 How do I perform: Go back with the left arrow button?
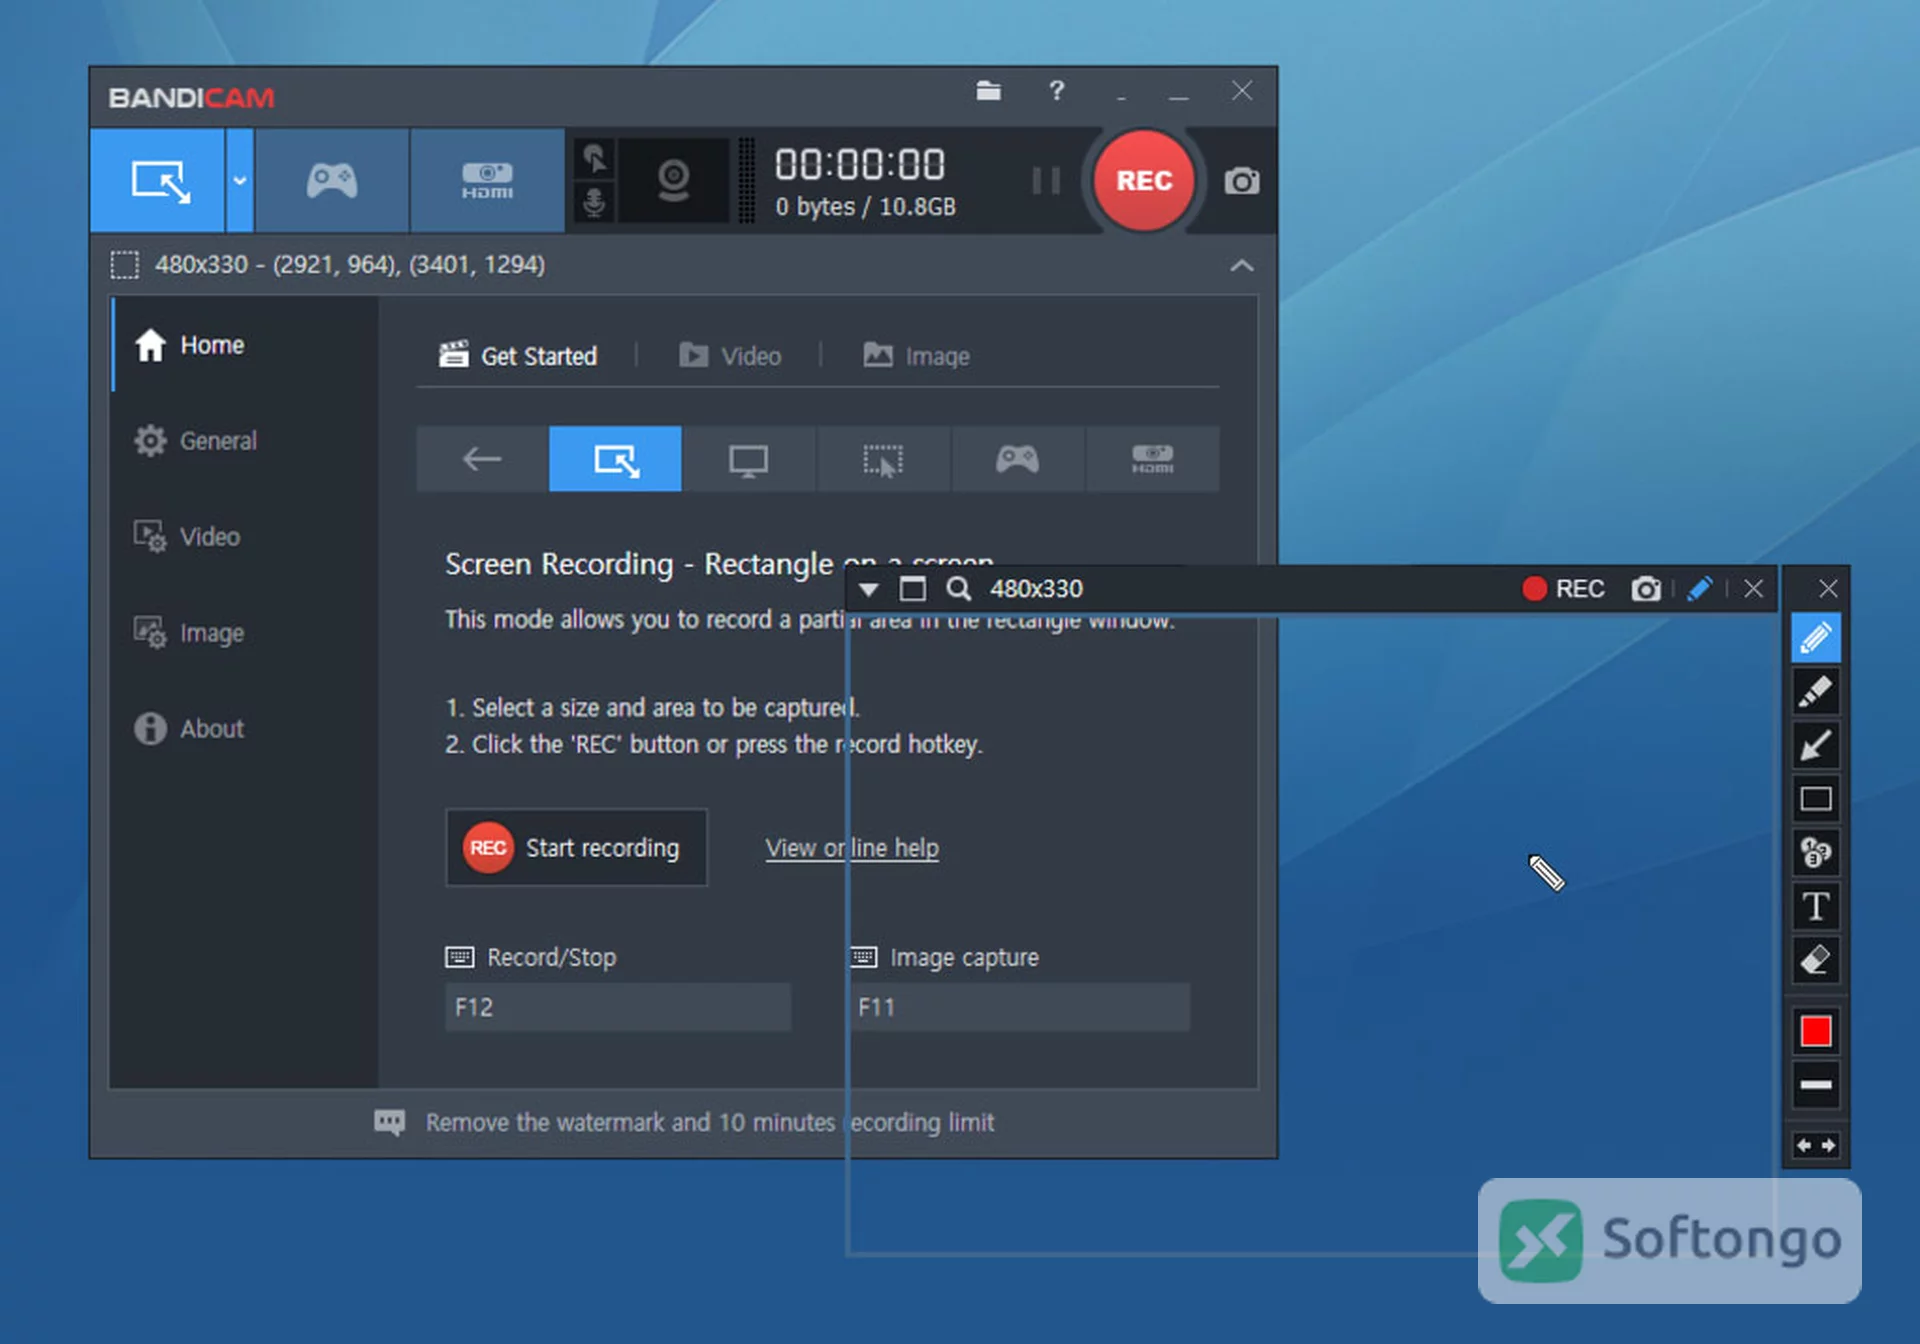[x=482, y=459]
